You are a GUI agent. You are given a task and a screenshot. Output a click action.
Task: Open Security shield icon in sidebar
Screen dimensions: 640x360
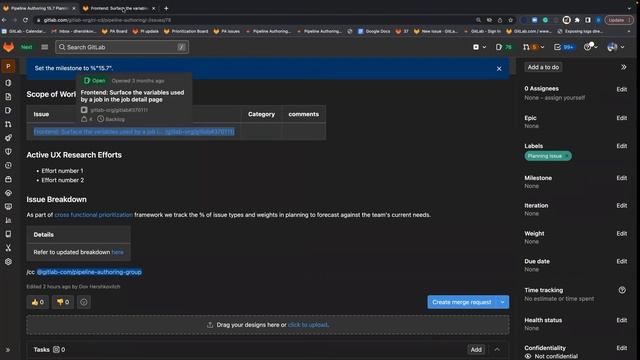8,151
